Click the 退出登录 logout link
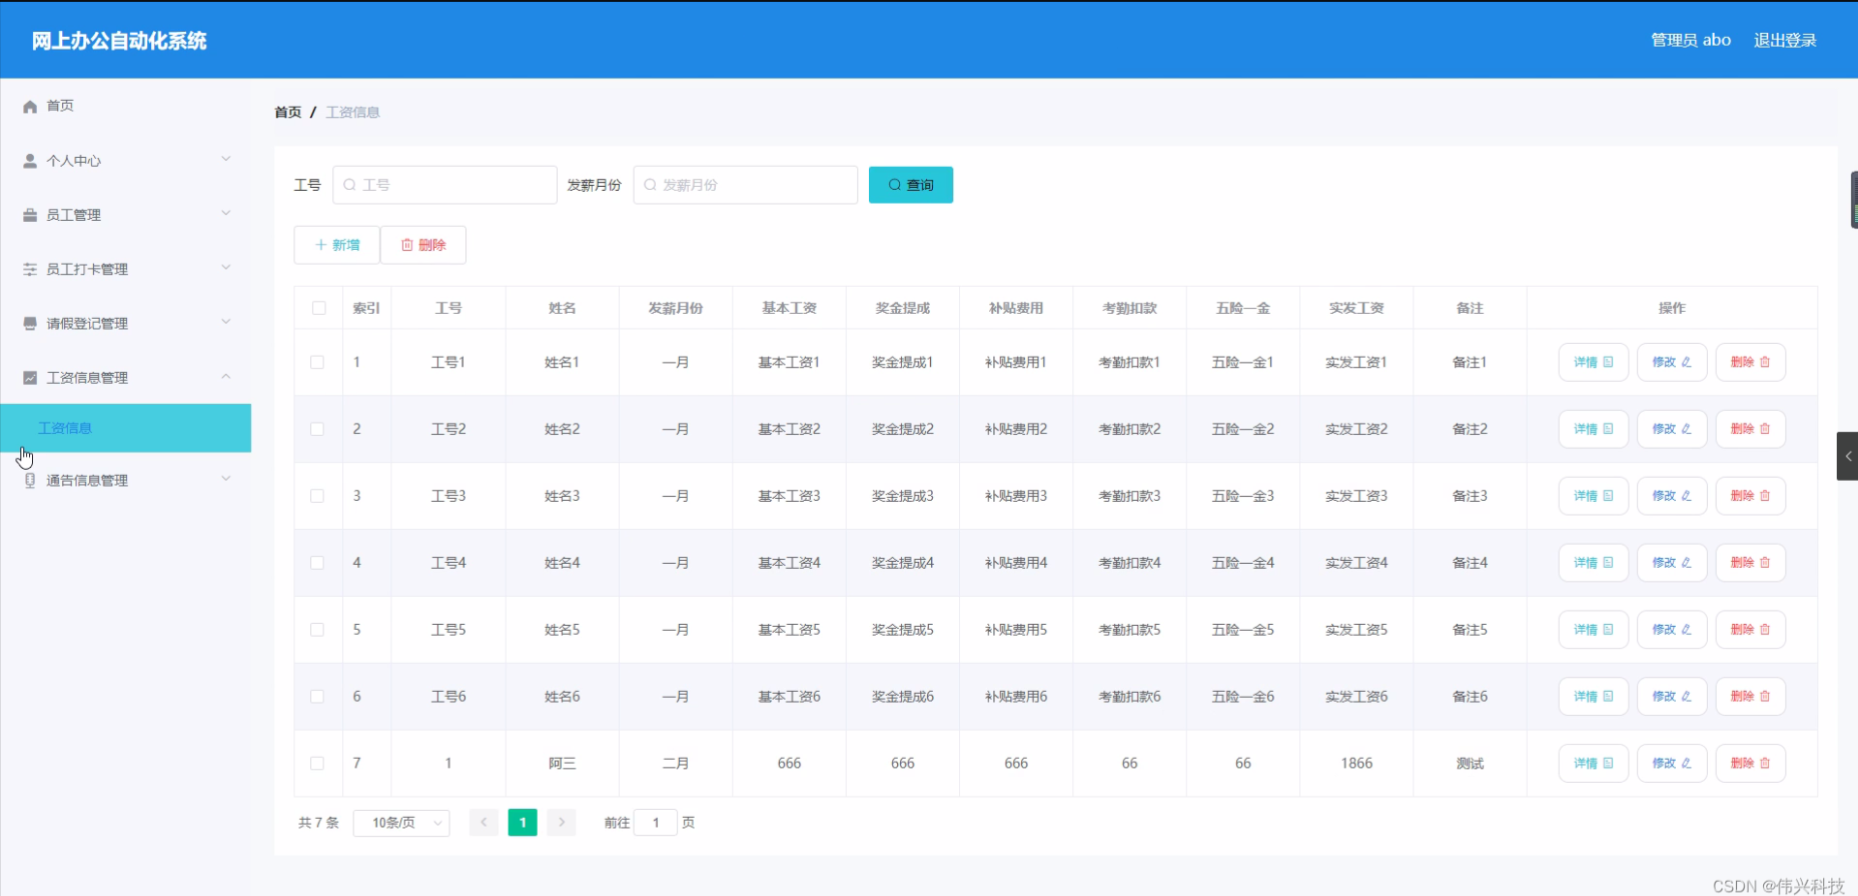The image size is (1858, 896). pyautogui.click(x=1785, y=40)
